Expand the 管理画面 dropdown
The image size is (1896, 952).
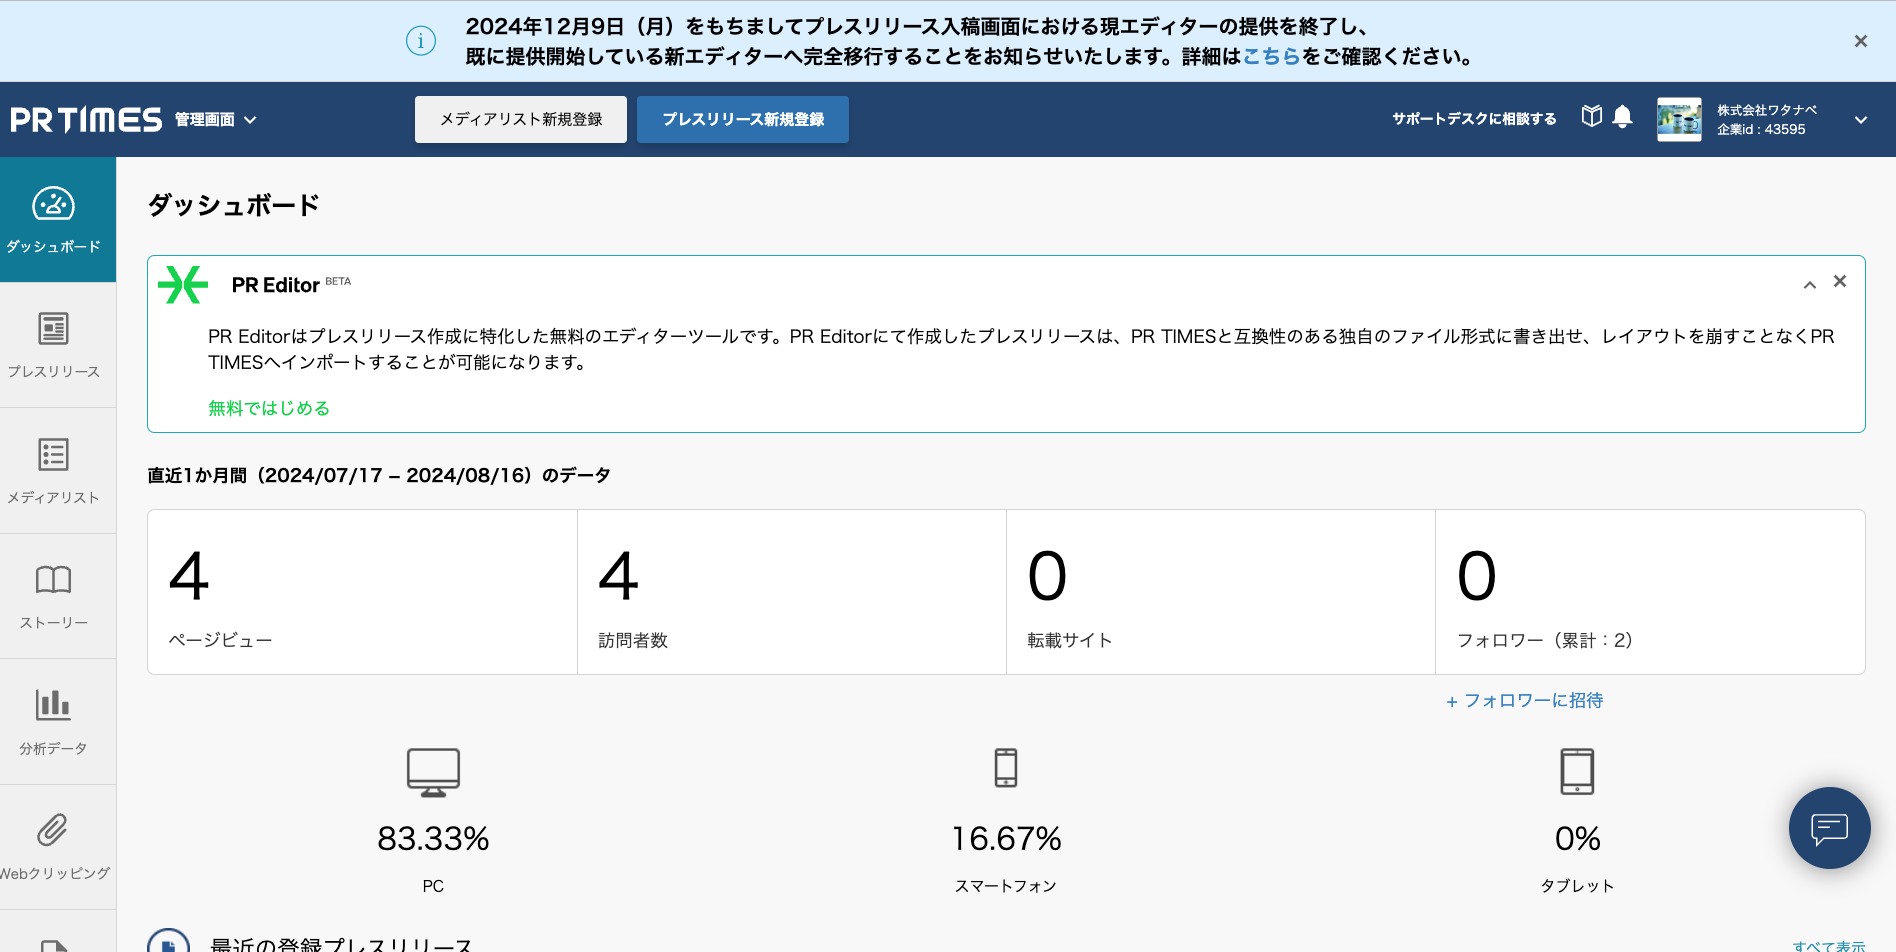pos(215,119)
